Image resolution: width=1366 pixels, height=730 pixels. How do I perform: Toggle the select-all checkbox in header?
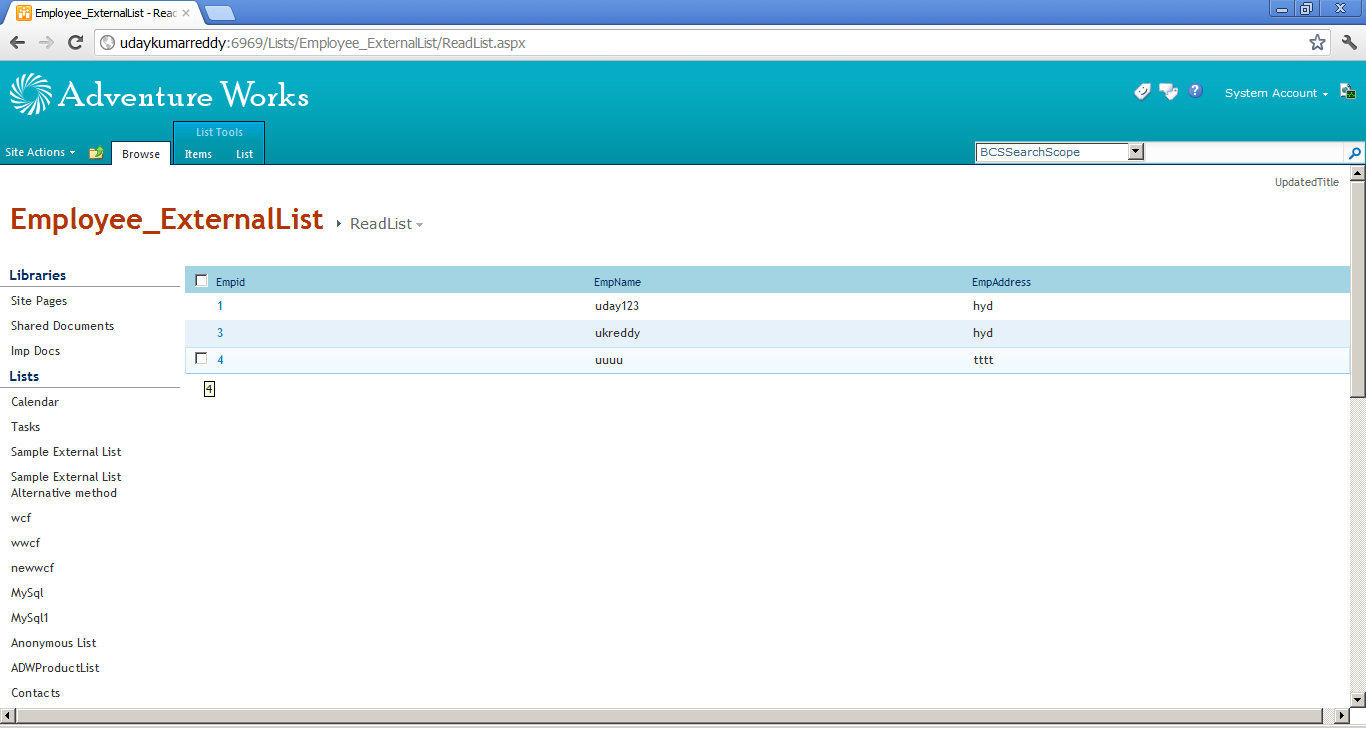point(201,281)
